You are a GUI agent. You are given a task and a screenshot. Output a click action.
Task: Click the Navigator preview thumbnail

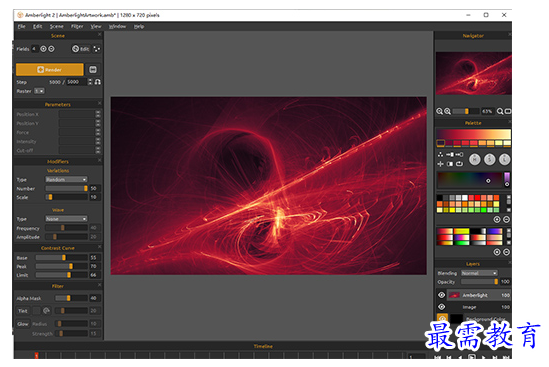pos(474,73)
